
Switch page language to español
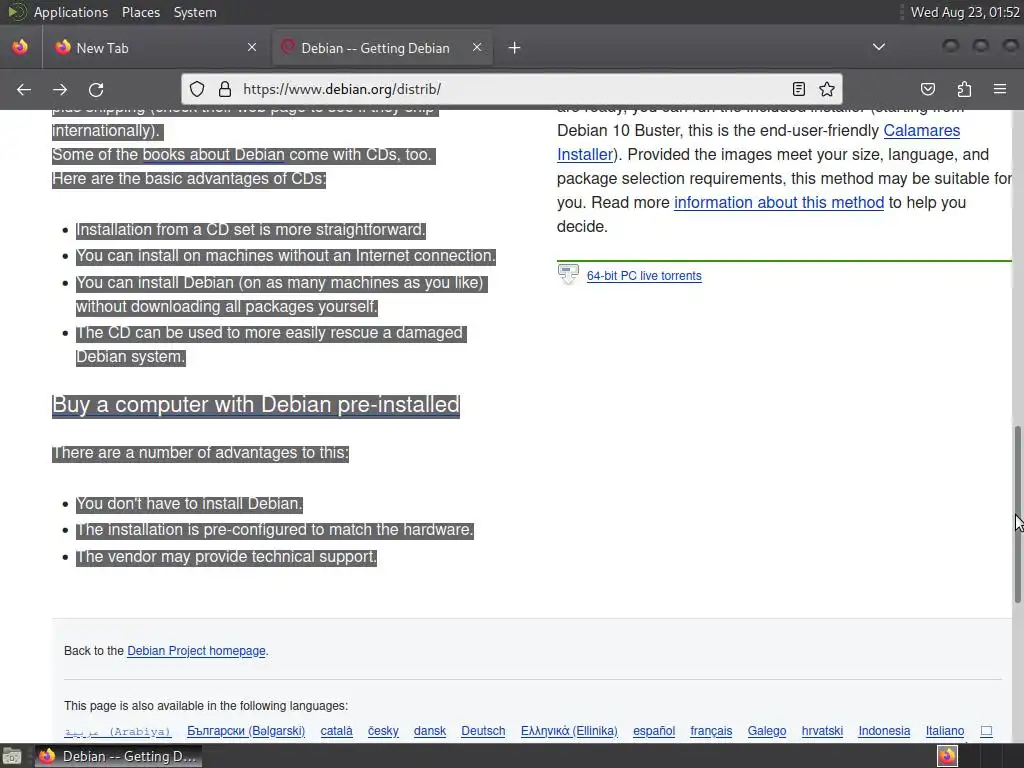coord(654,731)
